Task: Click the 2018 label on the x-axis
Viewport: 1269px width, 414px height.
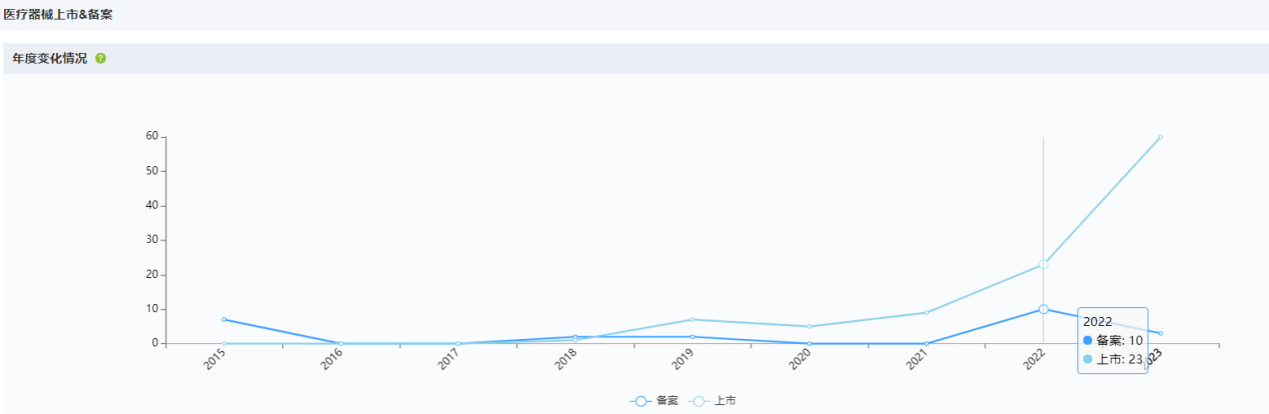Action: (566, 360)
